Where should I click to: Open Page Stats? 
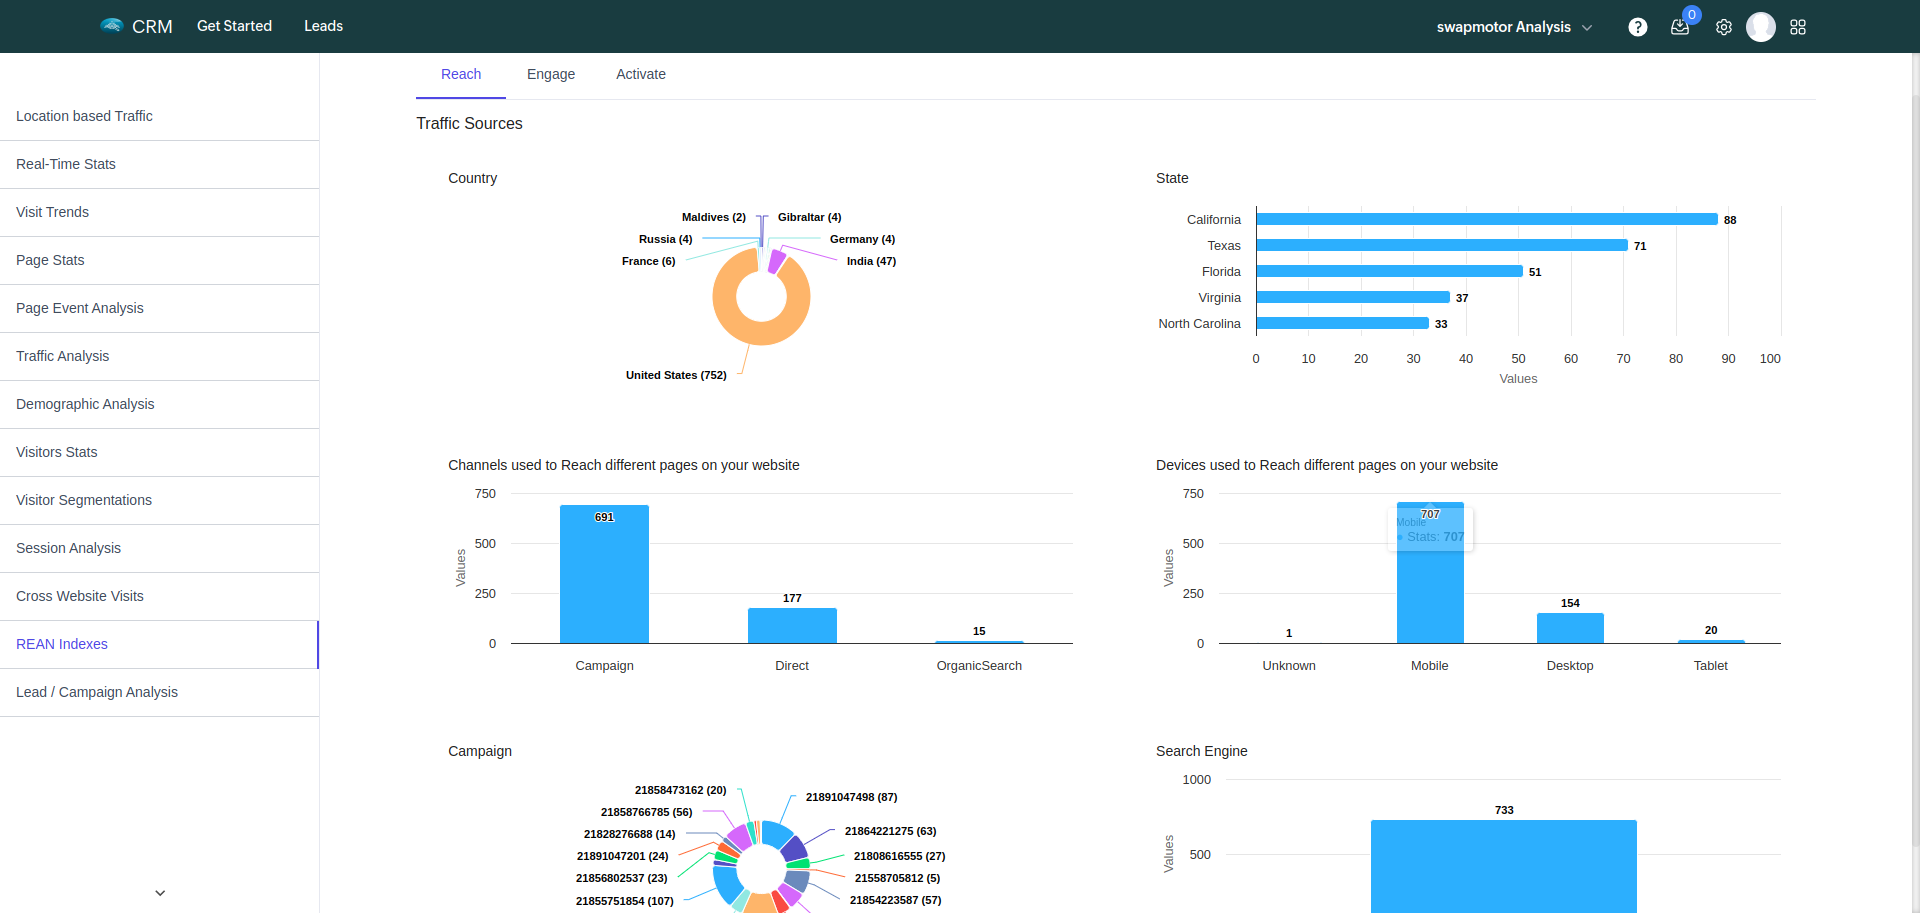[159, 260]
